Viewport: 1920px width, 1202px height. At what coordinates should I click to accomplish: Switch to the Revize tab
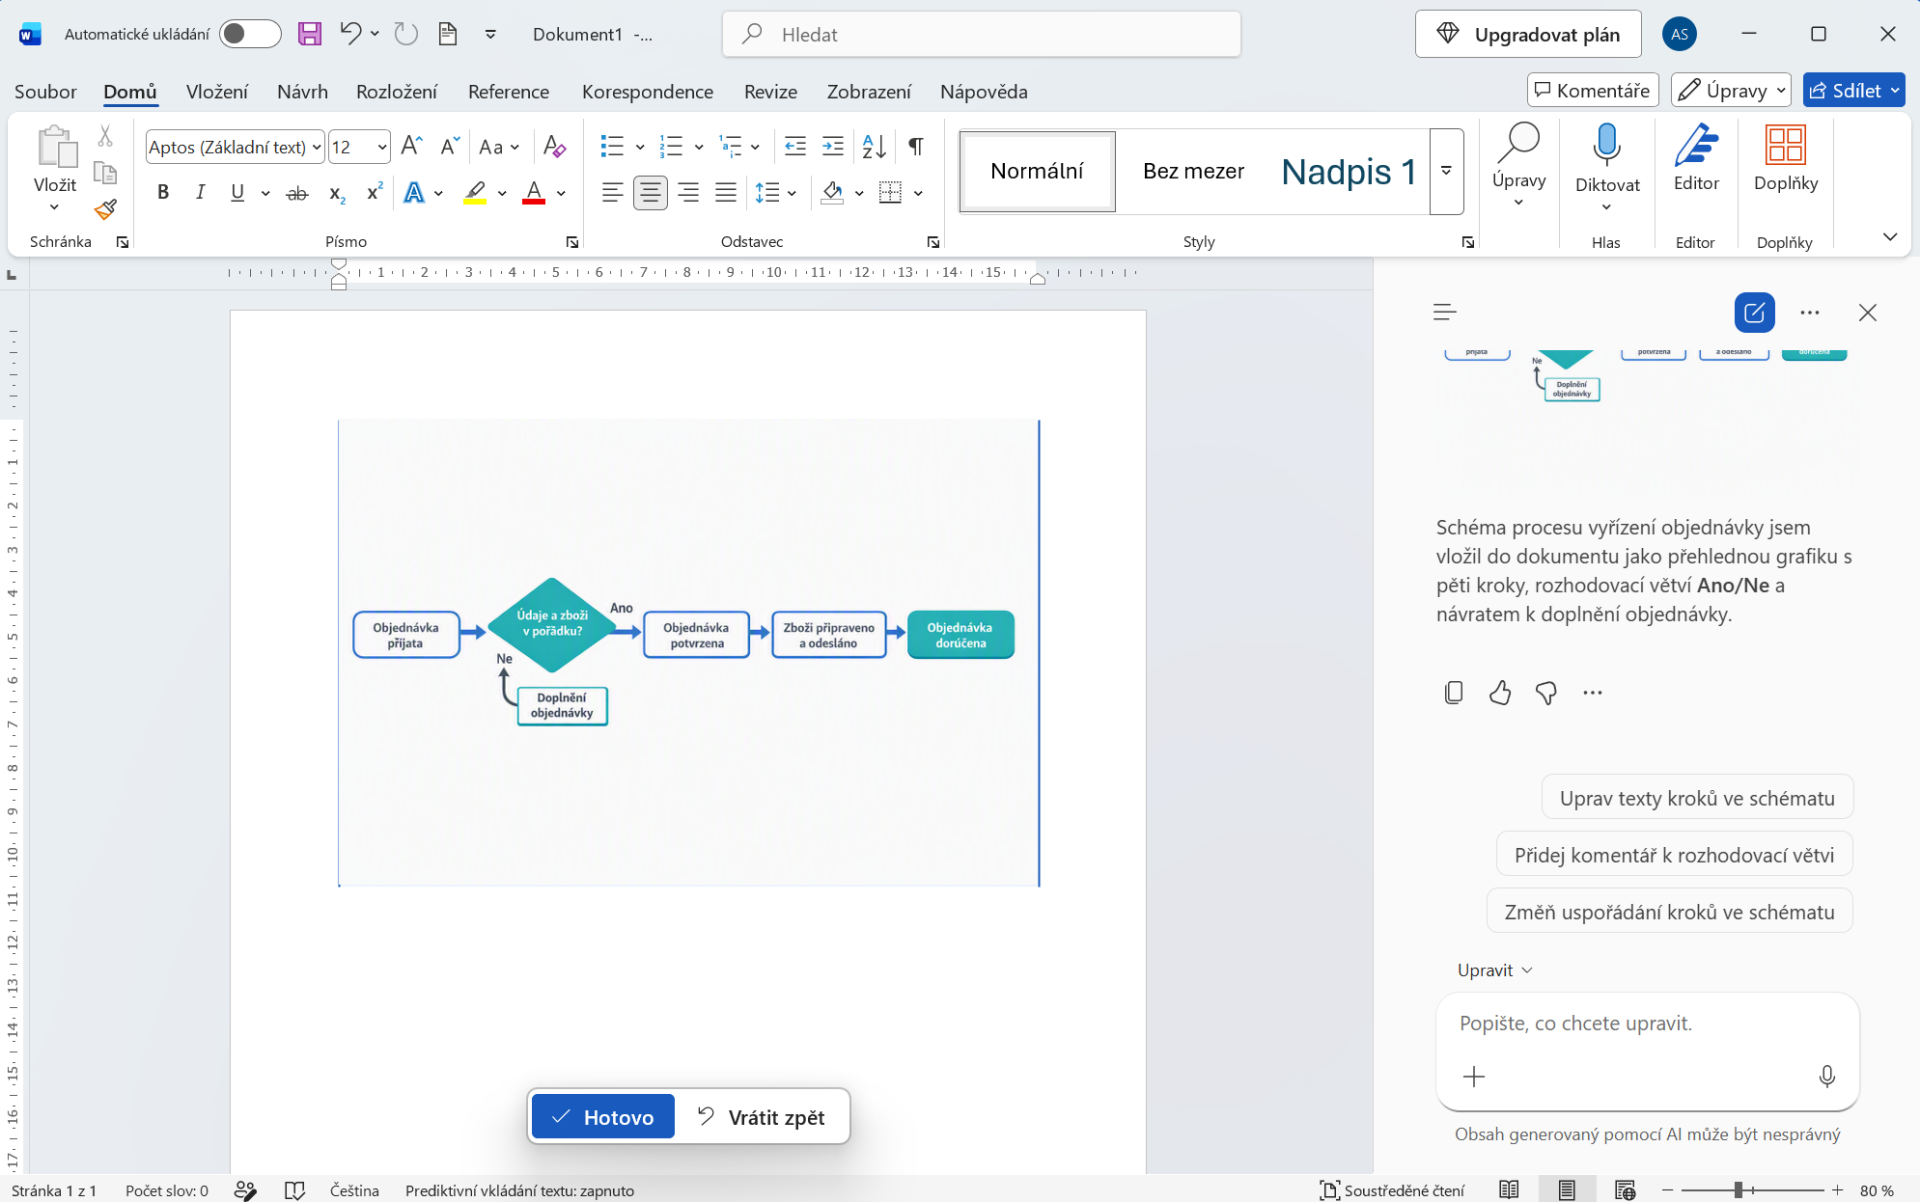(x=770, y=91)
